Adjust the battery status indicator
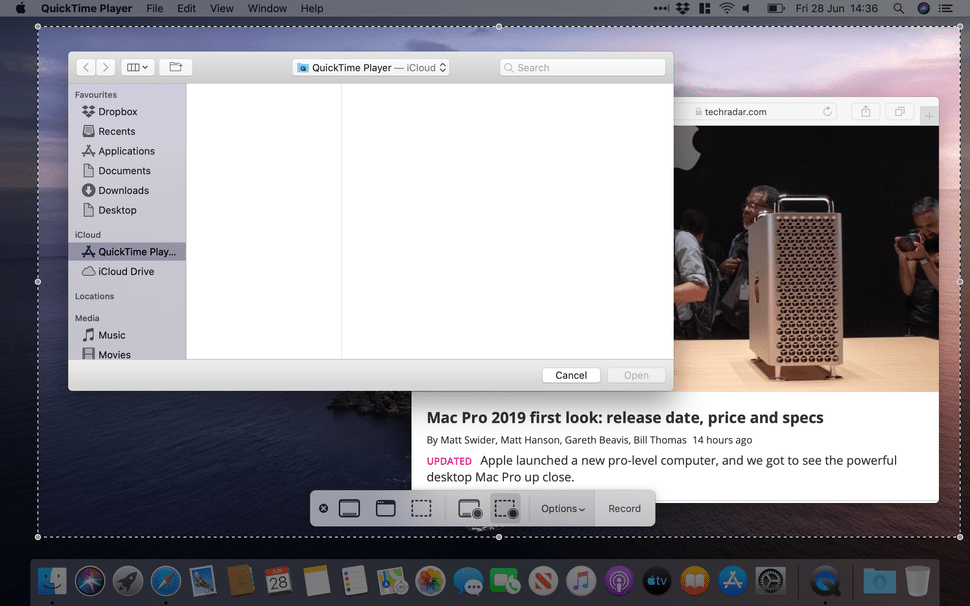Image resolution: width=970 pixels, height=606 pixels. [775, 8]
